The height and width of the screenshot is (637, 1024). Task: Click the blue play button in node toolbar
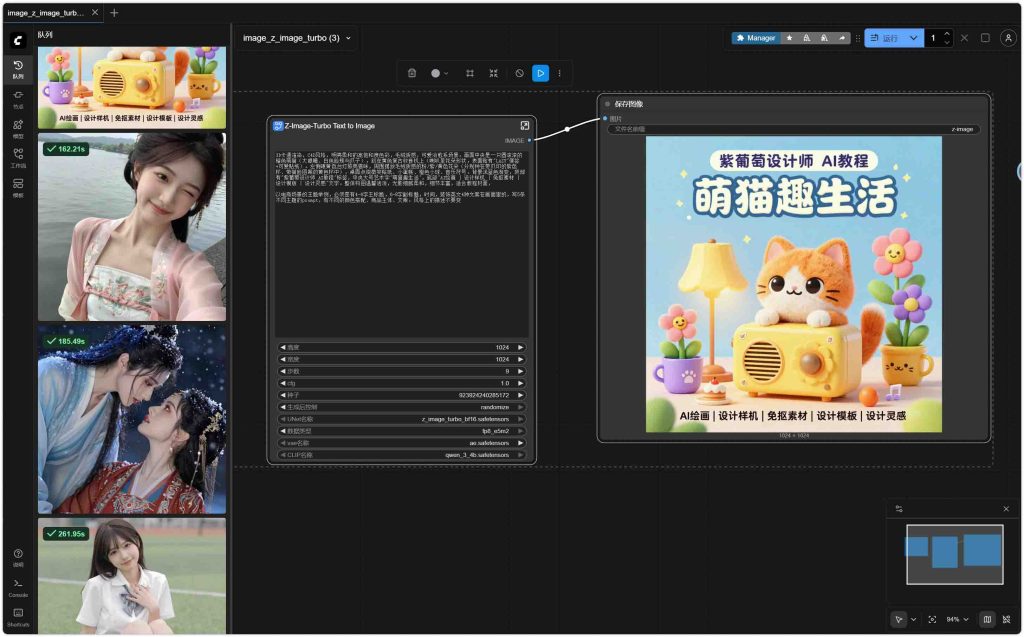click(540, 73)
